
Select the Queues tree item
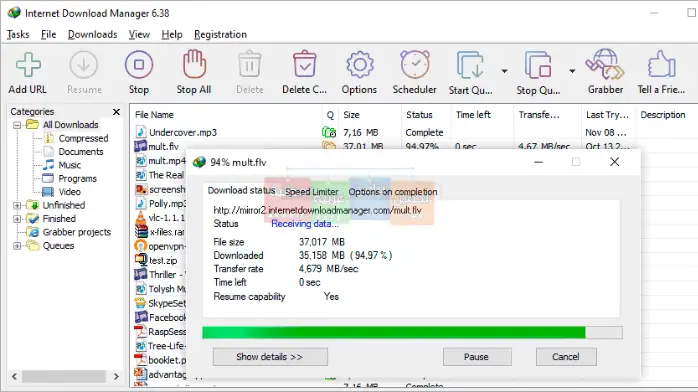point(58,246)
